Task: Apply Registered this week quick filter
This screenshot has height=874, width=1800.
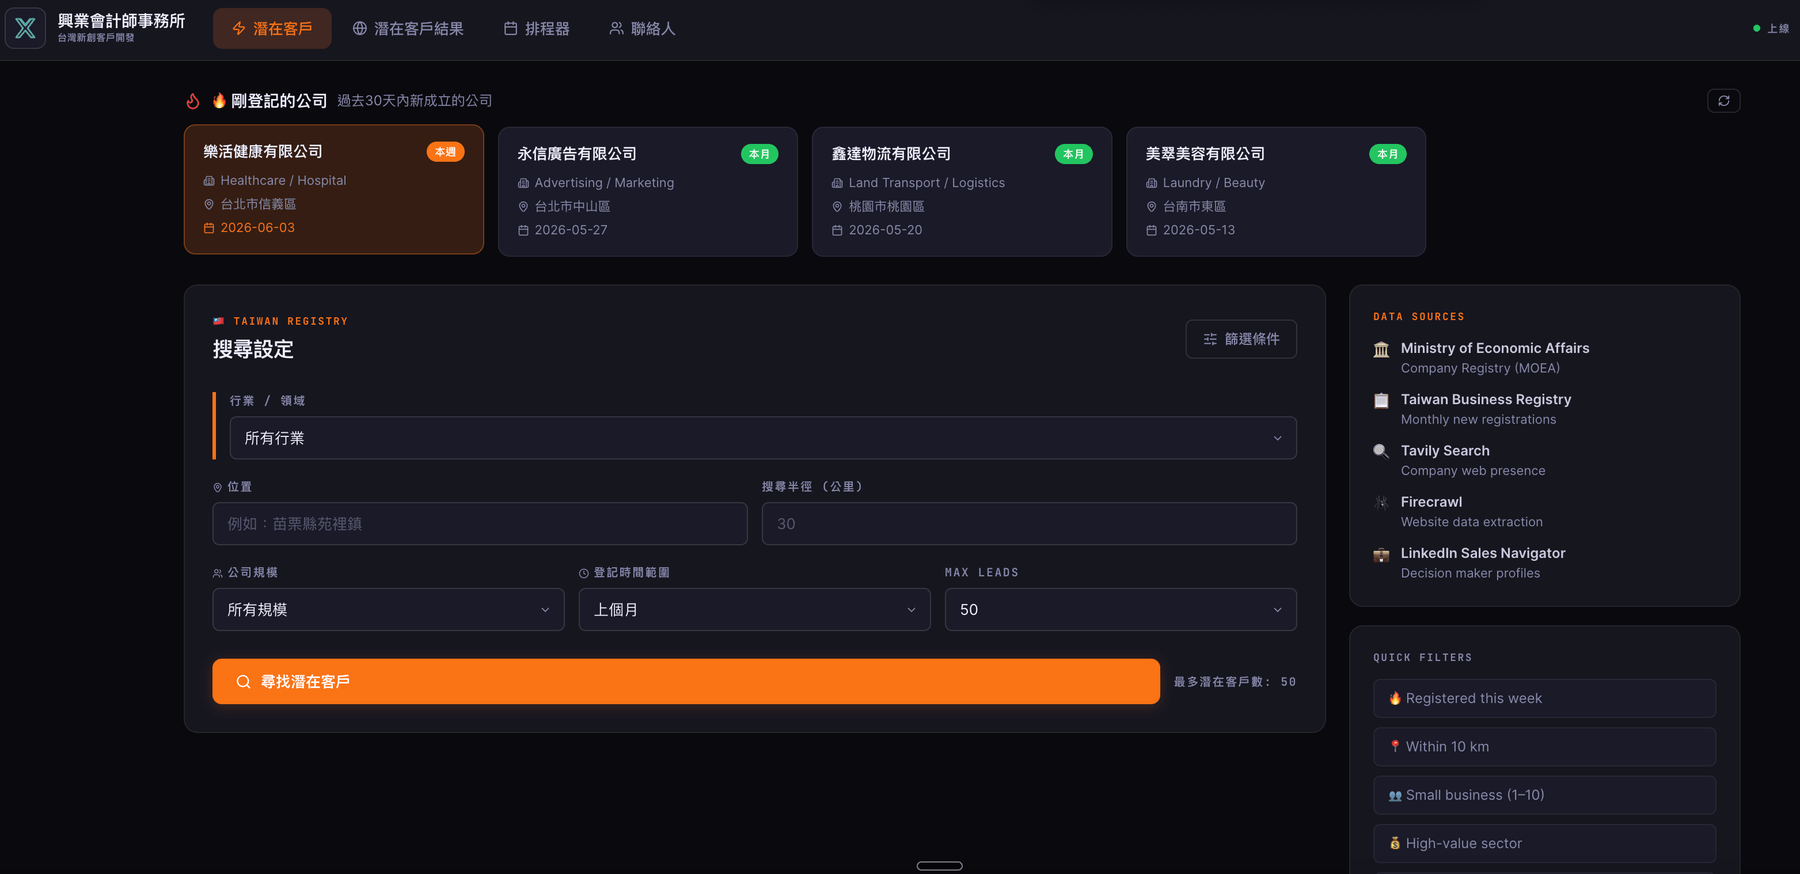Action: (1545, 698)
